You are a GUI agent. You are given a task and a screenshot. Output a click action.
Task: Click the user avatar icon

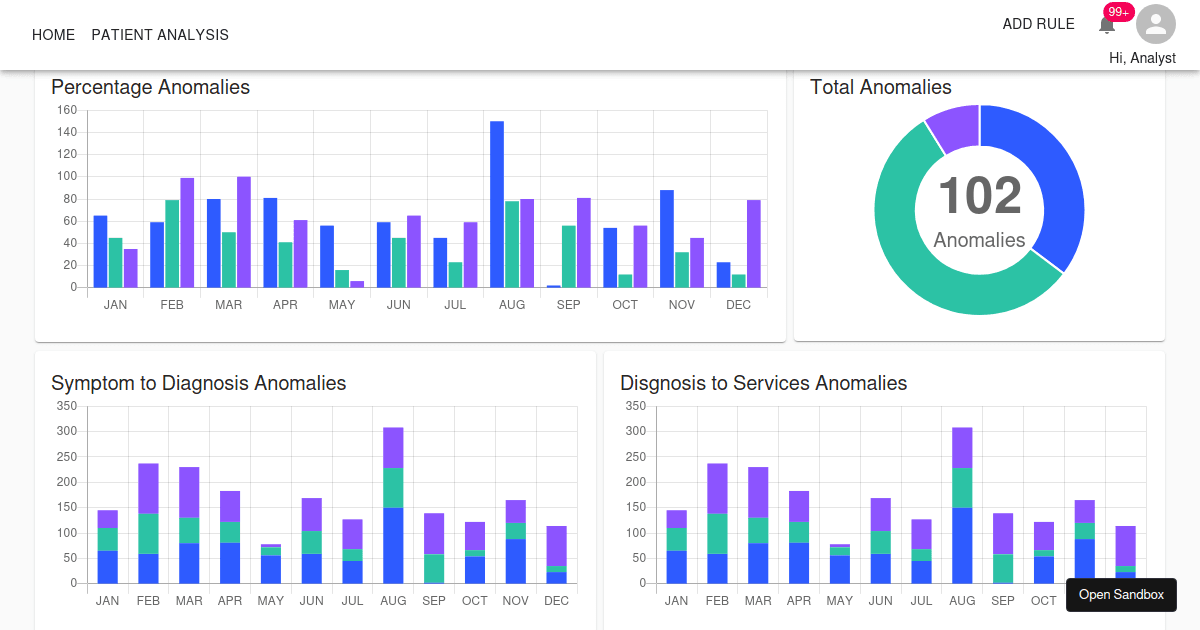pos(1155,24)
